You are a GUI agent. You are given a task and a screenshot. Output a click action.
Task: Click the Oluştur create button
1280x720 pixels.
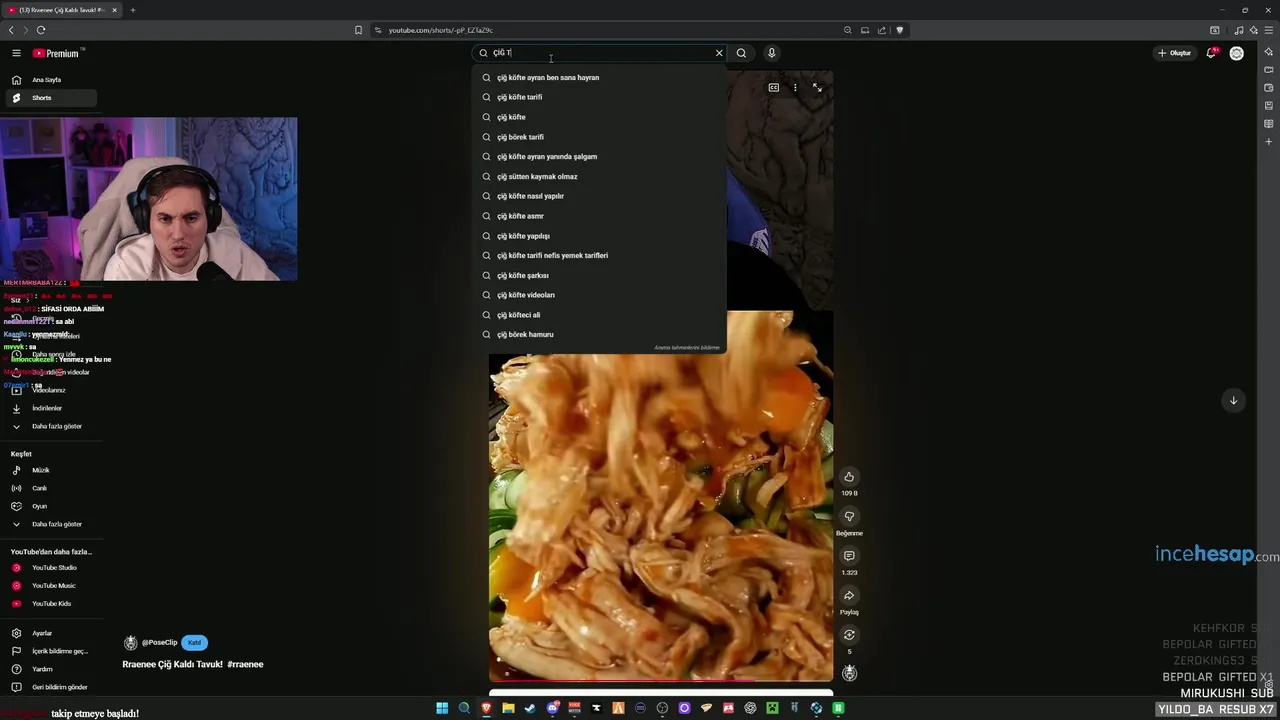[x=1174, y=53]
